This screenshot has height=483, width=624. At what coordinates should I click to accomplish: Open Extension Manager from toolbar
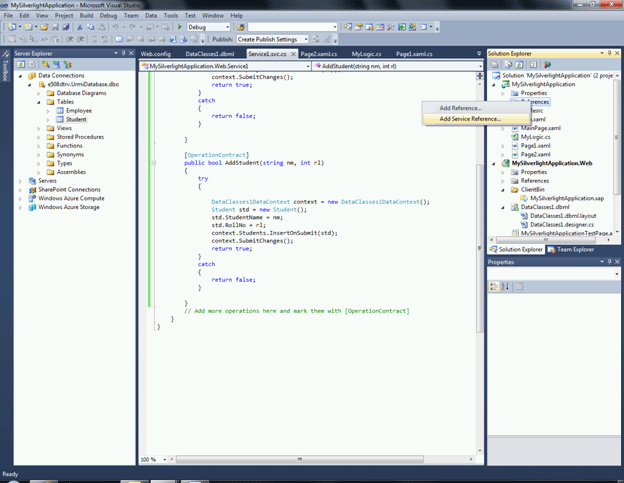click(413, 27)
